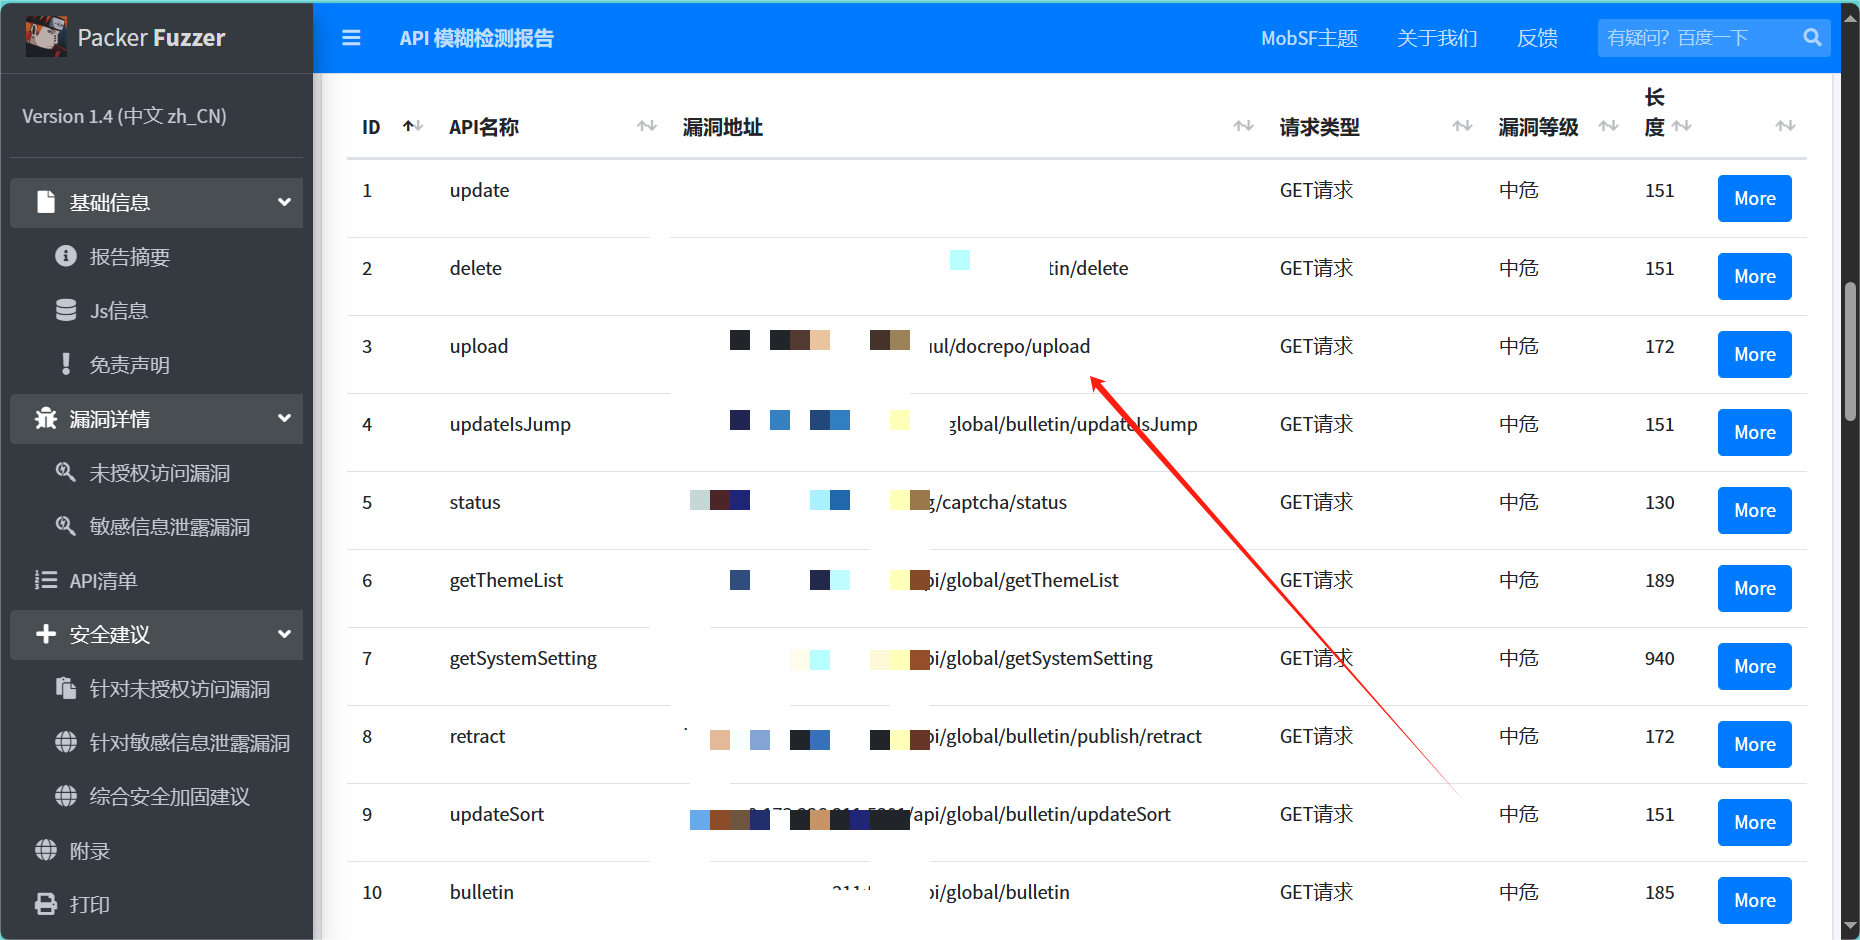
Task: Open the 报告摘要 sidebar item
Action: [156, 257]
